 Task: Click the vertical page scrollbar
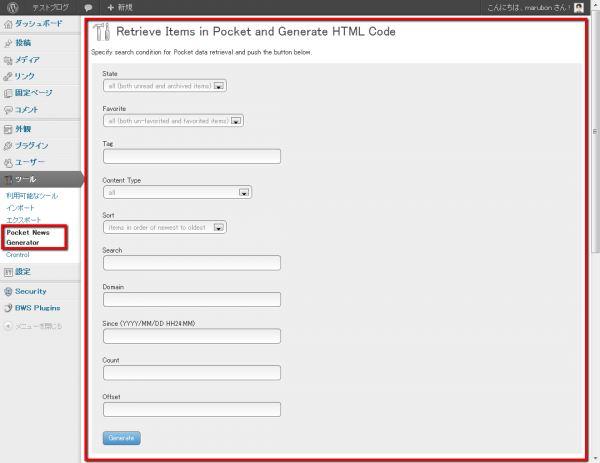coord(595,134)
